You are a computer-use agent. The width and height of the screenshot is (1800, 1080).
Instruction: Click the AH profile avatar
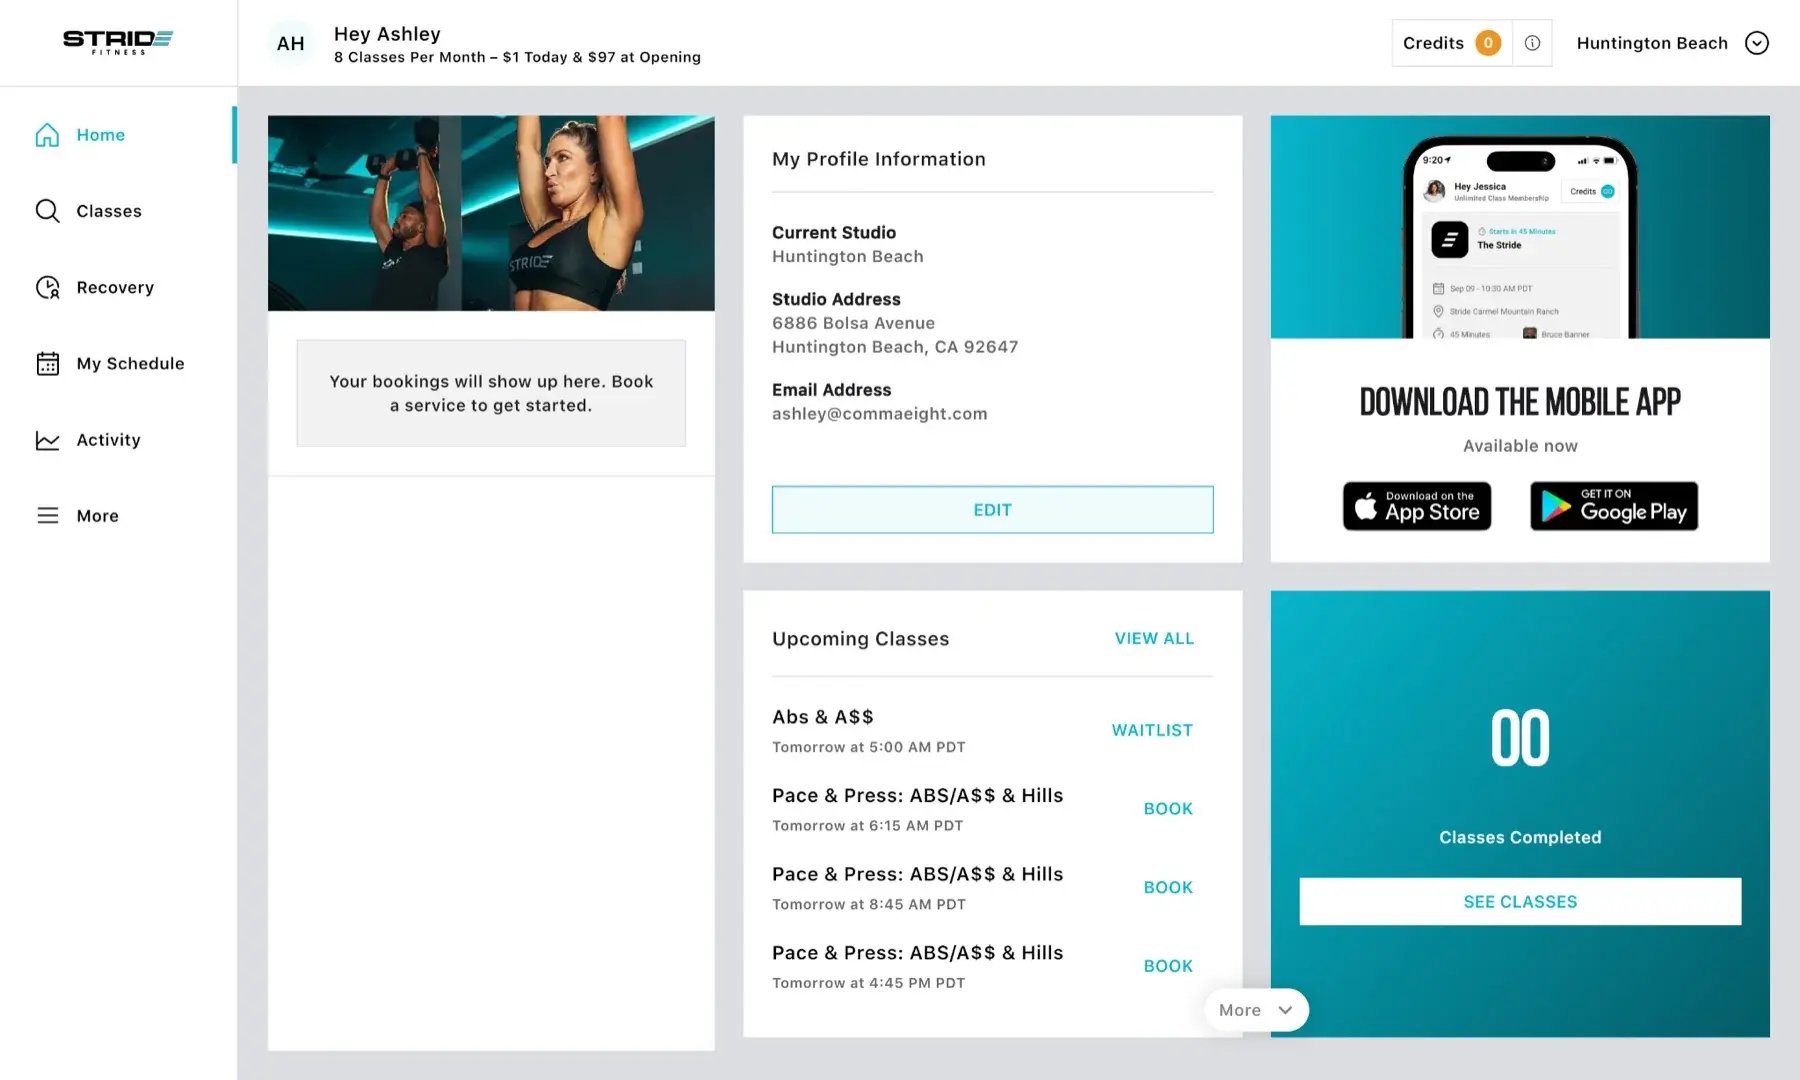[291, 43]
